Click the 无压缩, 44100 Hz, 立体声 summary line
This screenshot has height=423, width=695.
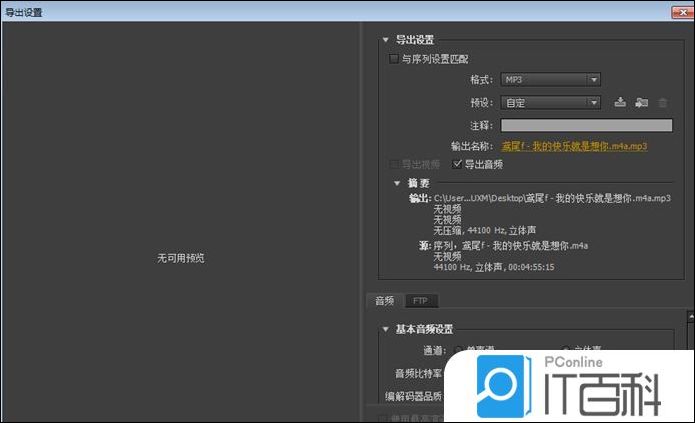tap(484, 230)
